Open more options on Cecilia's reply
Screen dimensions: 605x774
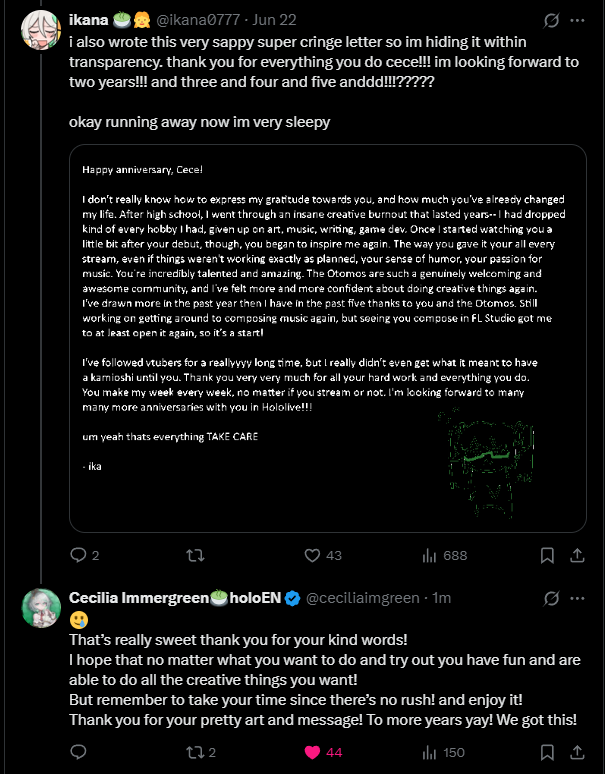[578, 598]
